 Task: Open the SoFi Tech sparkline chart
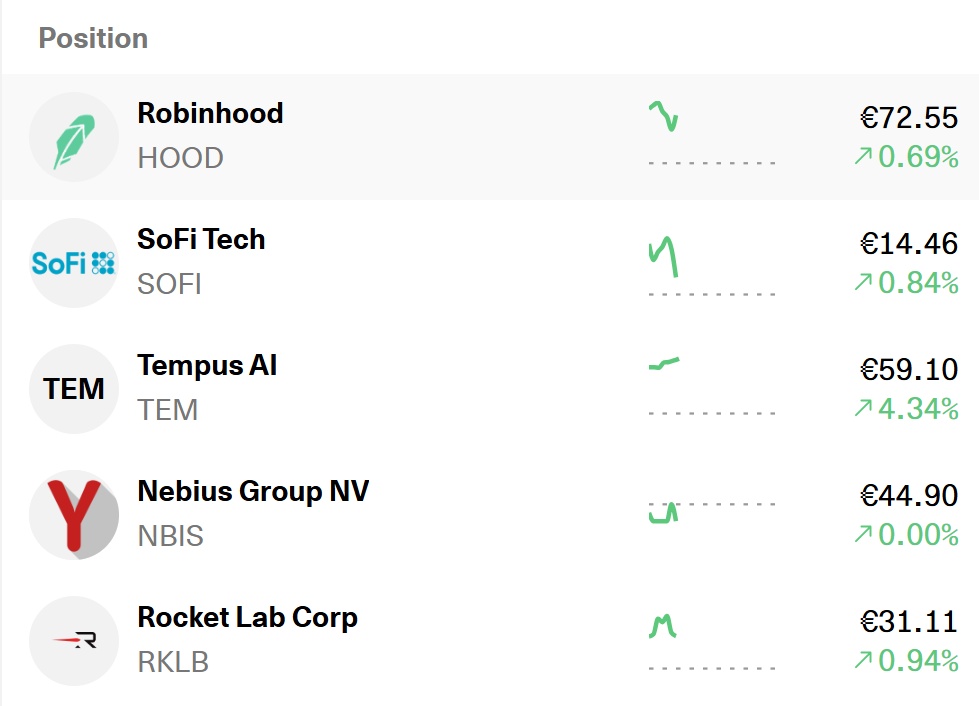point(712,265)
